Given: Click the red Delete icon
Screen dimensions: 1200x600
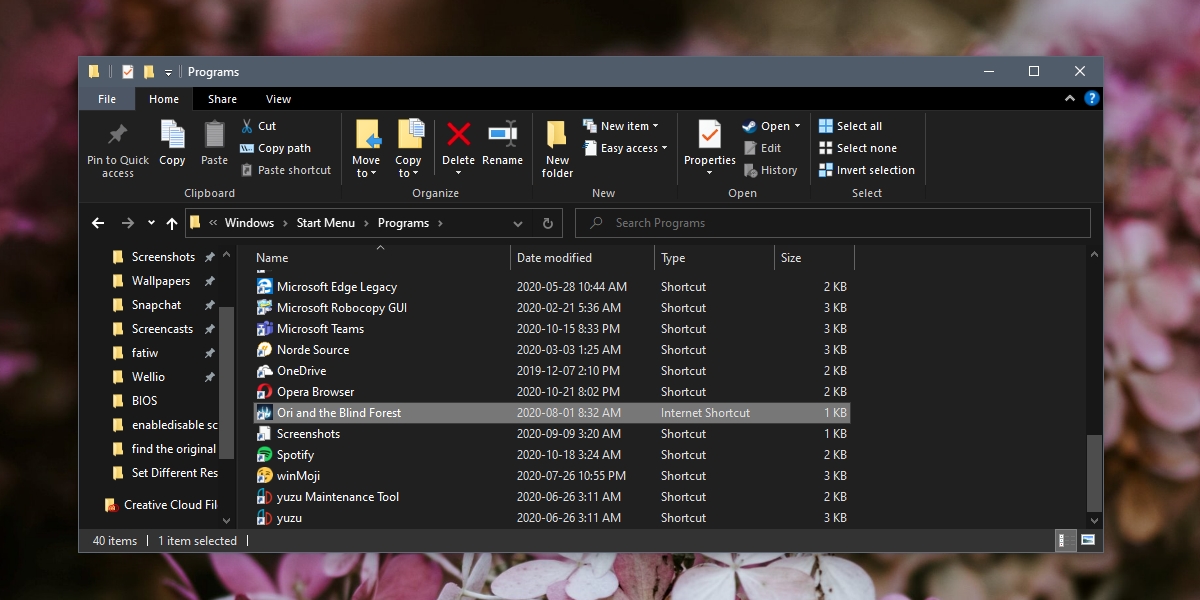Looking at the screenshot, I should point(459,134).
